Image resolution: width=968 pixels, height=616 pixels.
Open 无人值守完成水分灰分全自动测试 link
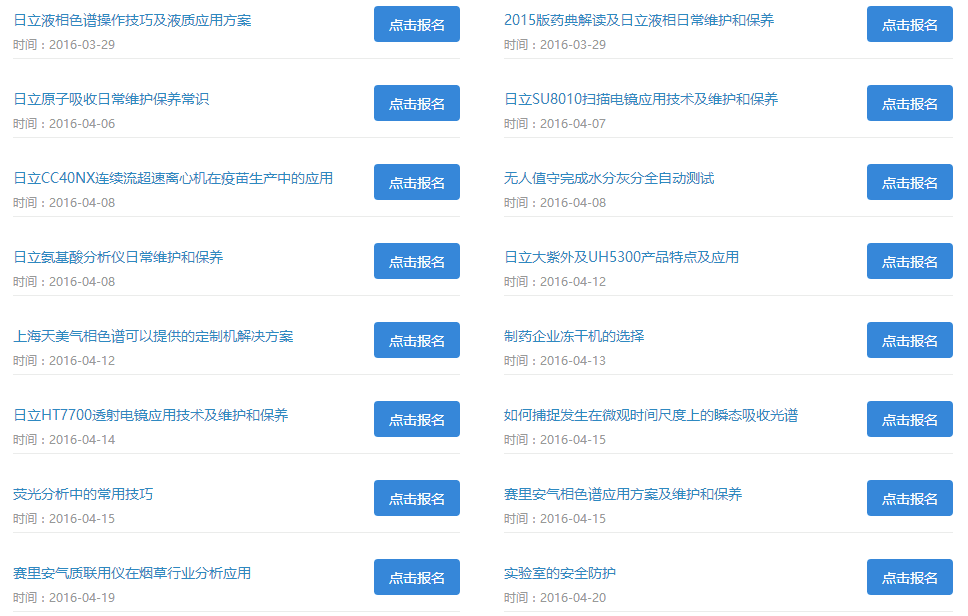(x=609, y=178)
